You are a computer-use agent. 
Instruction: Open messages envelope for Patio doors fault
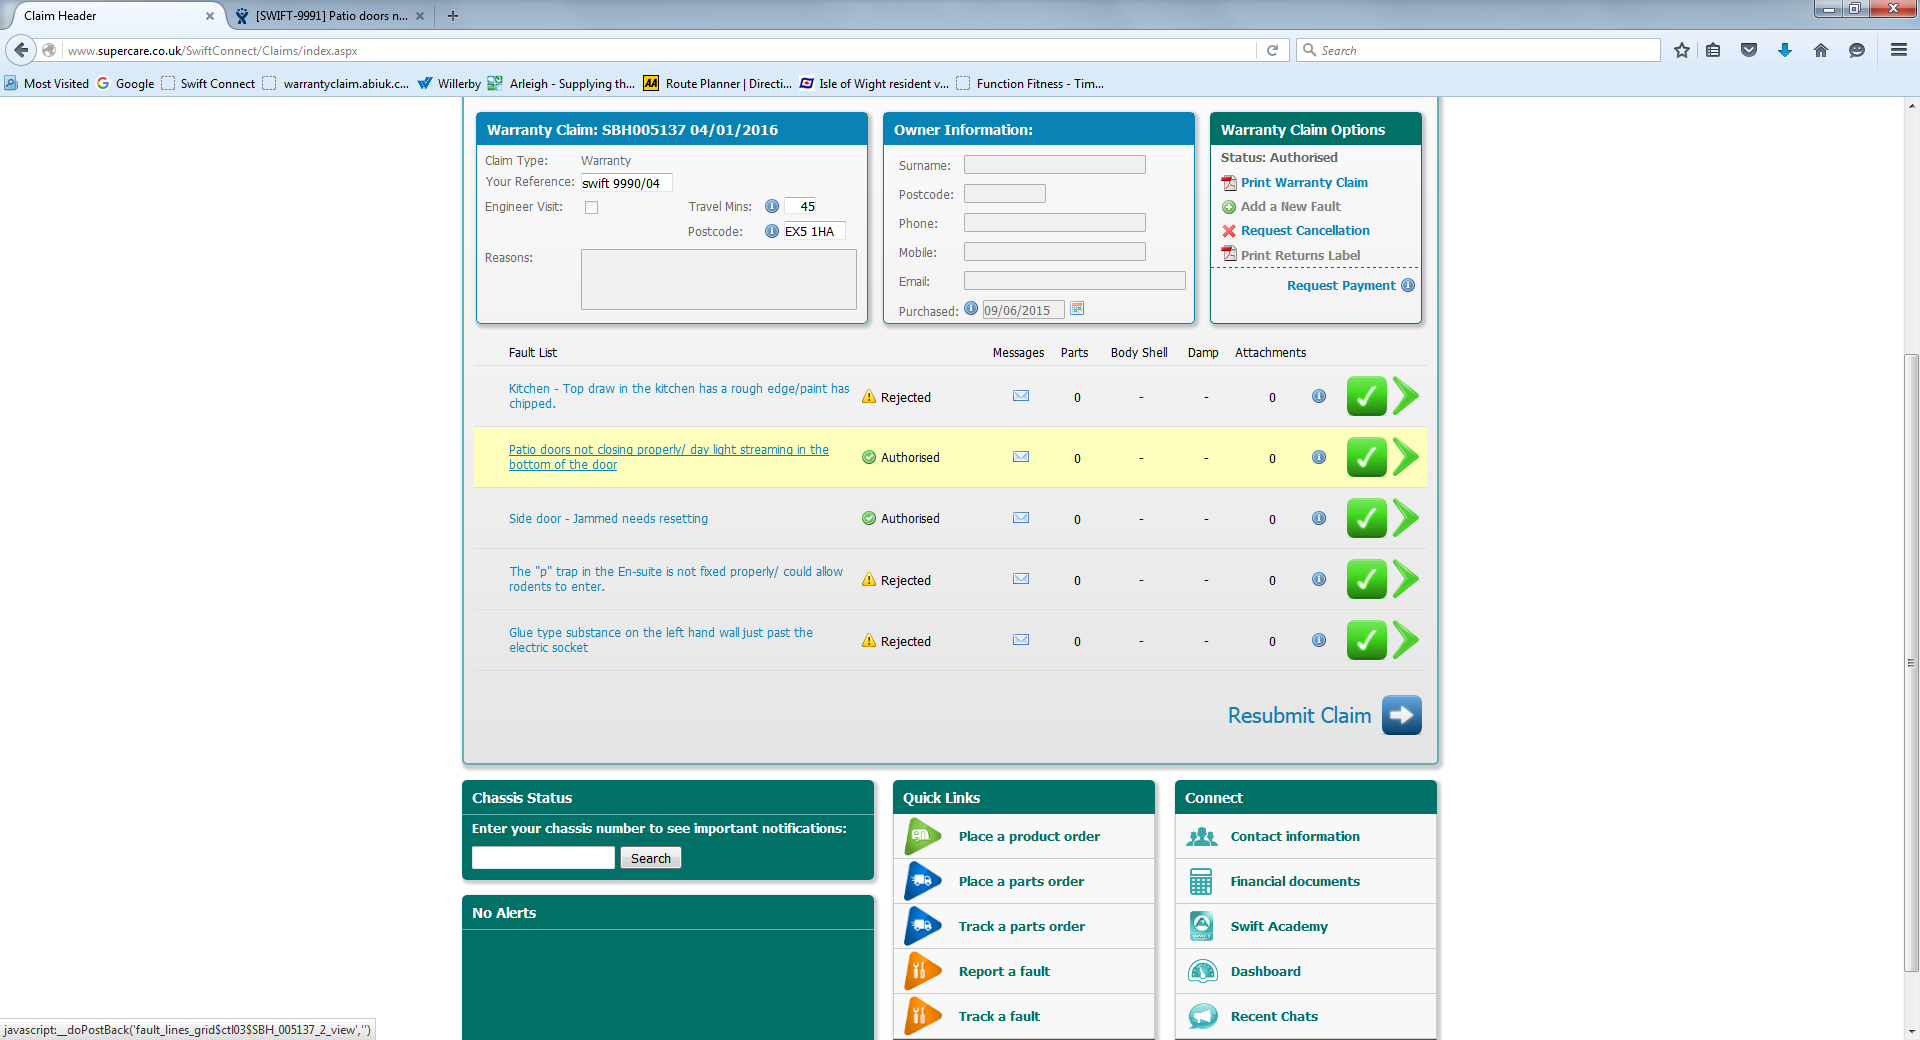tap(1020, 457)
